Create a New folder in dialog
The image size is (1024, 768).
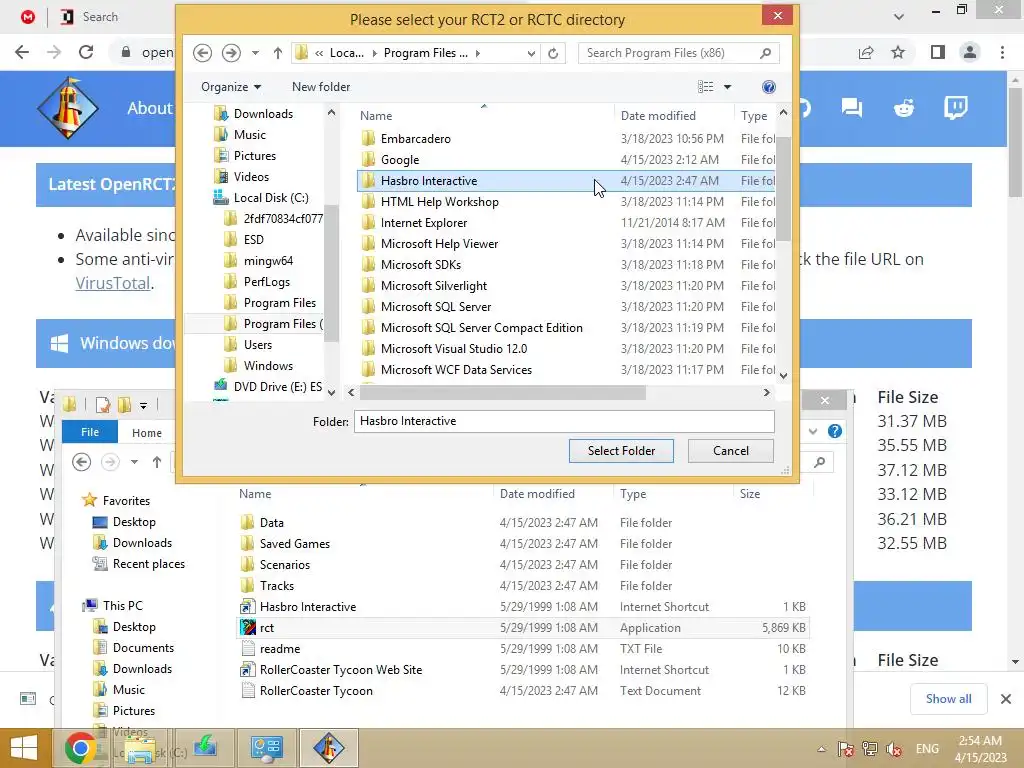tap(321, 87)
